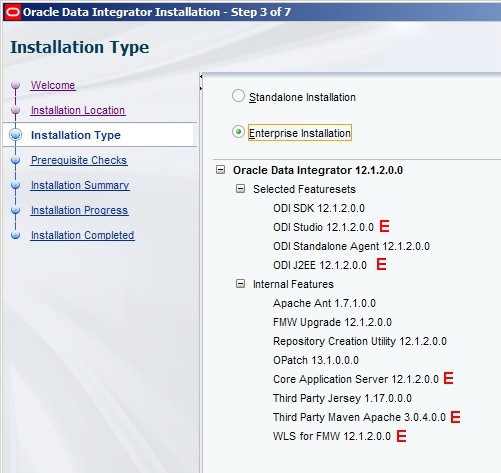Select the Third Party Maven Apache 3.0.4.0.0 row
This screenshot has height=473, width=501.
tap(359, 417)
